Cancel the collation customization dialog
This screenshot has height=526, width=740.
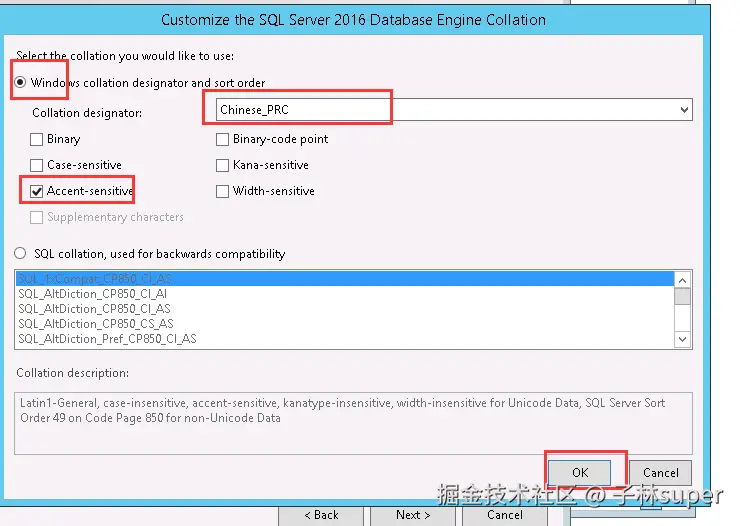pos(661,473)
